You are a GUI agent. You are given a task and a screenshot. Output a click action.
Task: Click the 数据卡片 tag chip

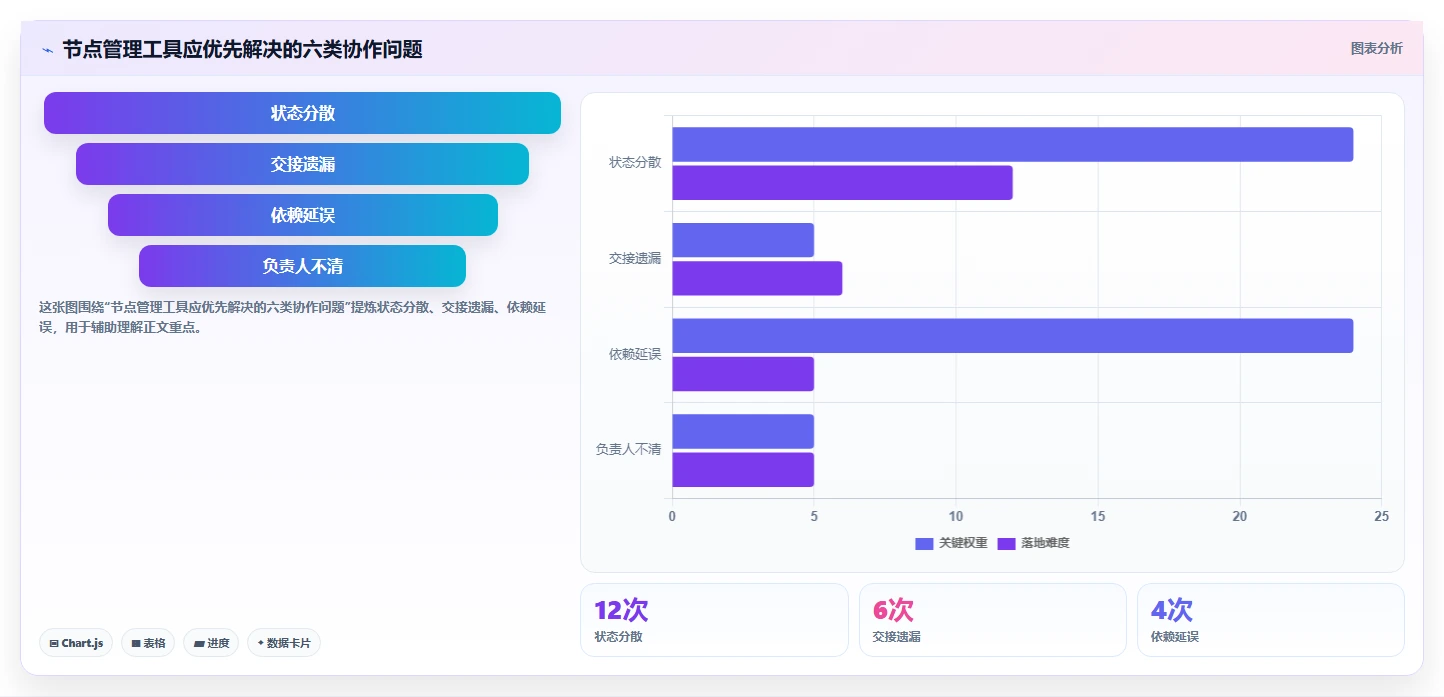click(284, 643)
